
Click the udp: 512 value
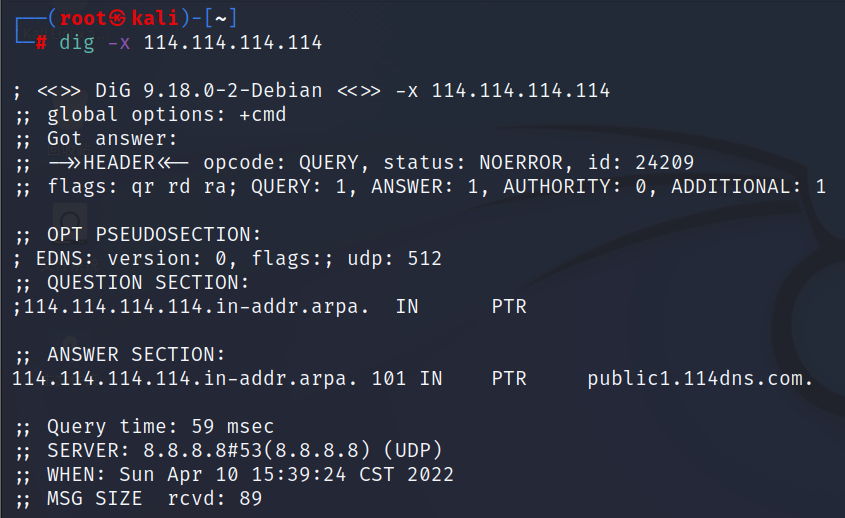[x=394, y=259]
